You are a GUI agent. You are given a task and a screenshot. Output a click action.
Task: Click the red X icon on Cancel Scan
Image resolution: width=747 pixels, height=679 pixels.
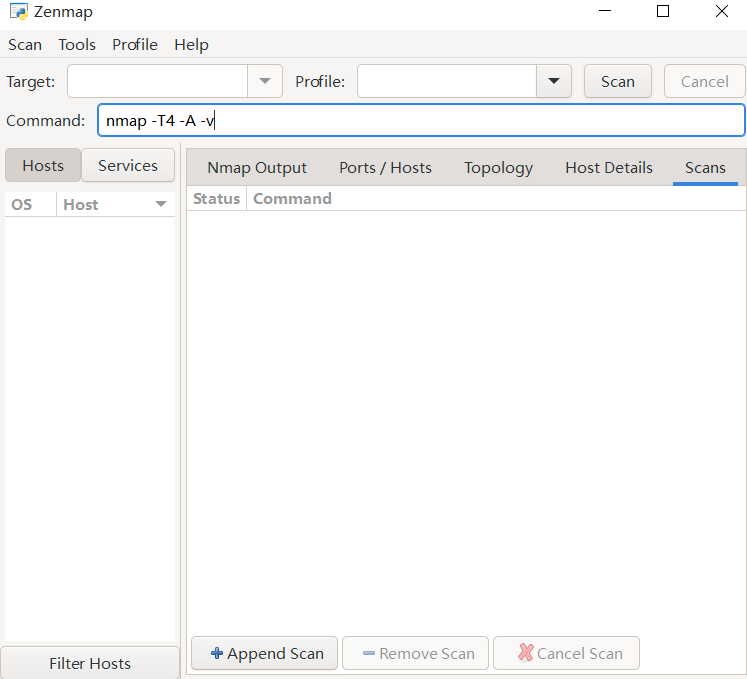coord(526,652)
